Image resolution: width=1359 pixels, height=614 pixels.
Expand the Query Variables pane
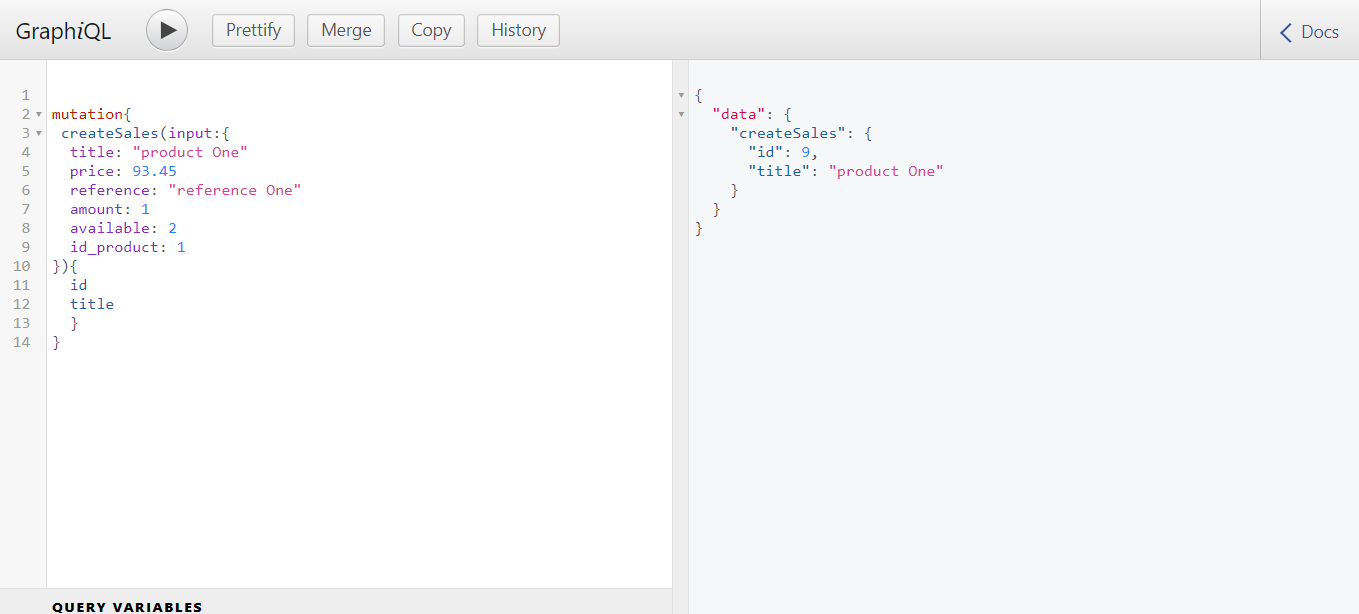pos(129,606)
